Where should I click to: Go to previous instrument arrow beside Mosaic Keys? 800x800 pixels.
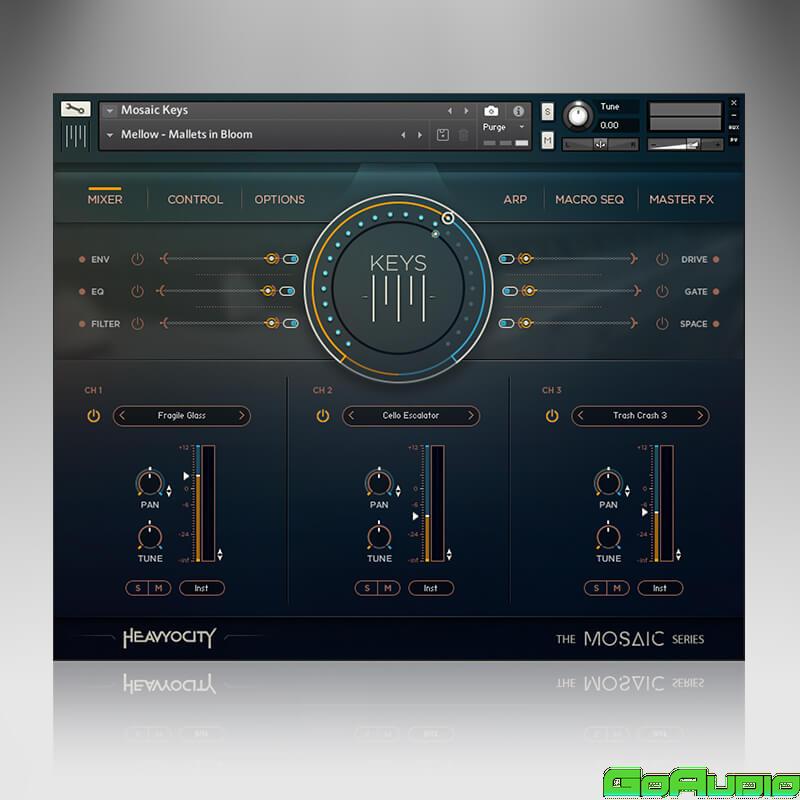(x=449, y=111)
